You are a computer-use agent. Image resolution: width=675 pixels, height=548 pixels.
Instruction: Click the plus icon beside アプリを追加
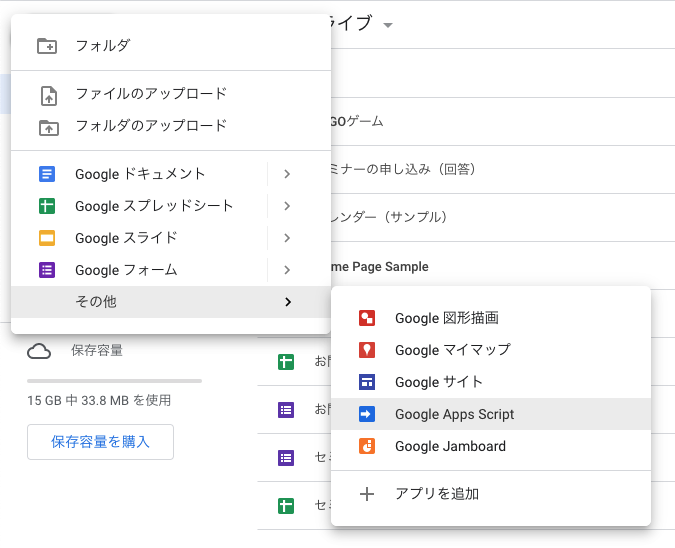(367, 494)
